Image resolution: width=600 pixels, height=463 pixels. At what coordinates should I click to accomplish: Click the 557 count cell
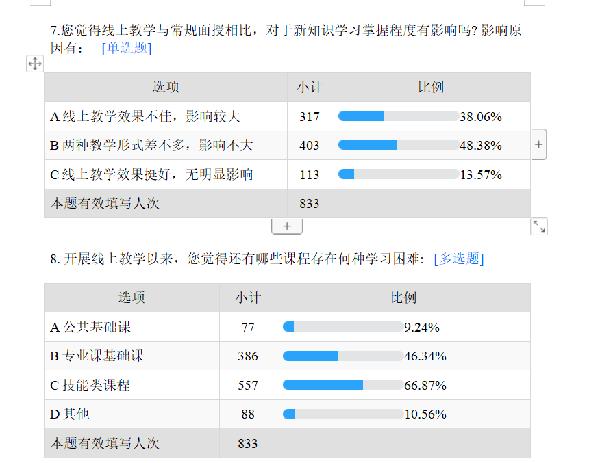(x=248, y=384)
